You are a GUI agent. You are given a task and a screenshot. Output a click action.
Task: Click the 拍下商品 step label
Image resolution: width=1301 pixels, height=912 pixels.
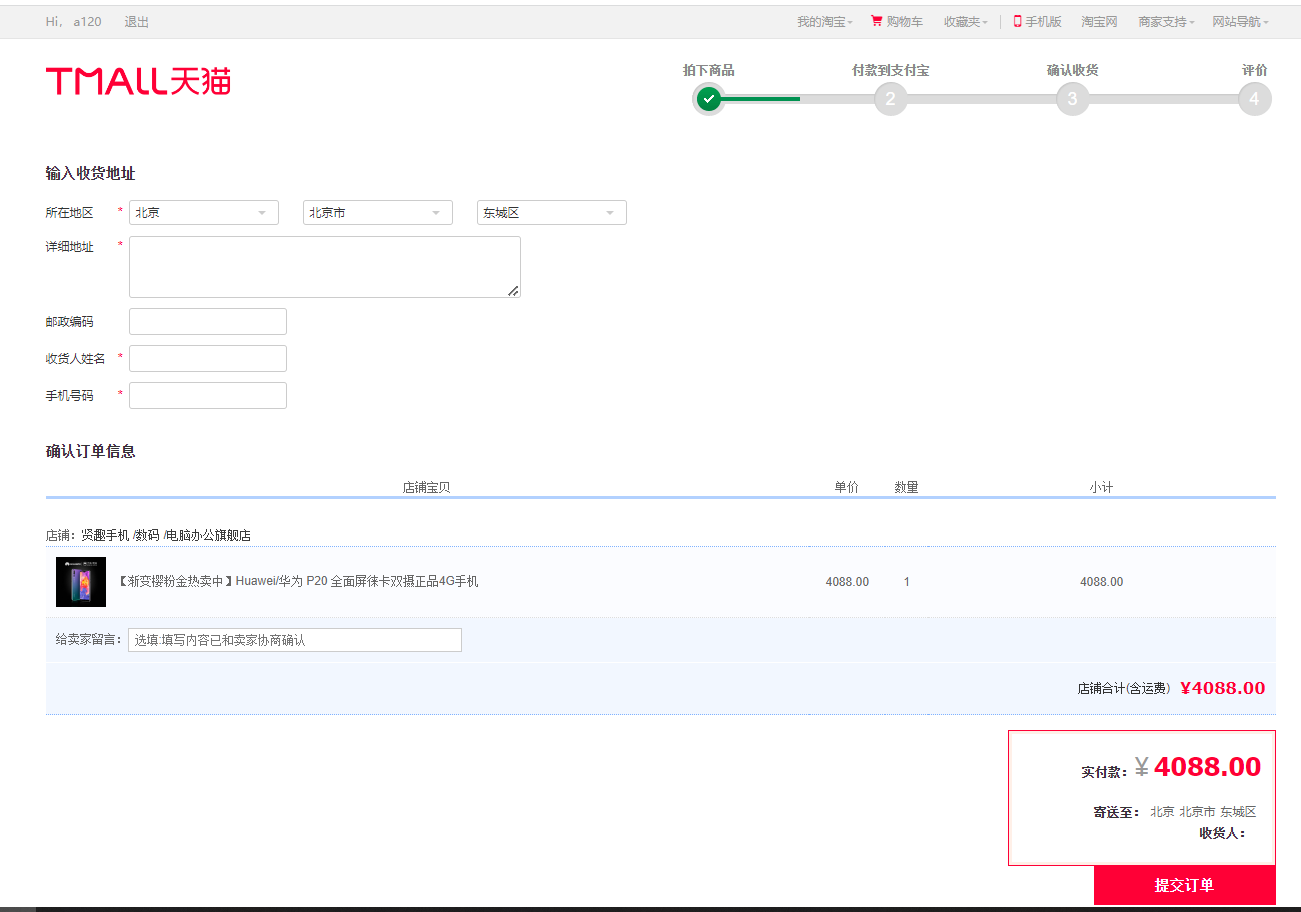click(x=709, y=70)
